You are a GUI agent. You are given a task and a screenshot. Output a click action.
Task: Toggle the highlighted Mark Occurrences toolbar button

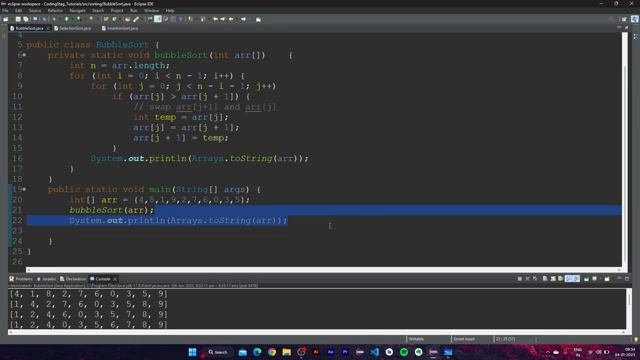pos(158,19)
